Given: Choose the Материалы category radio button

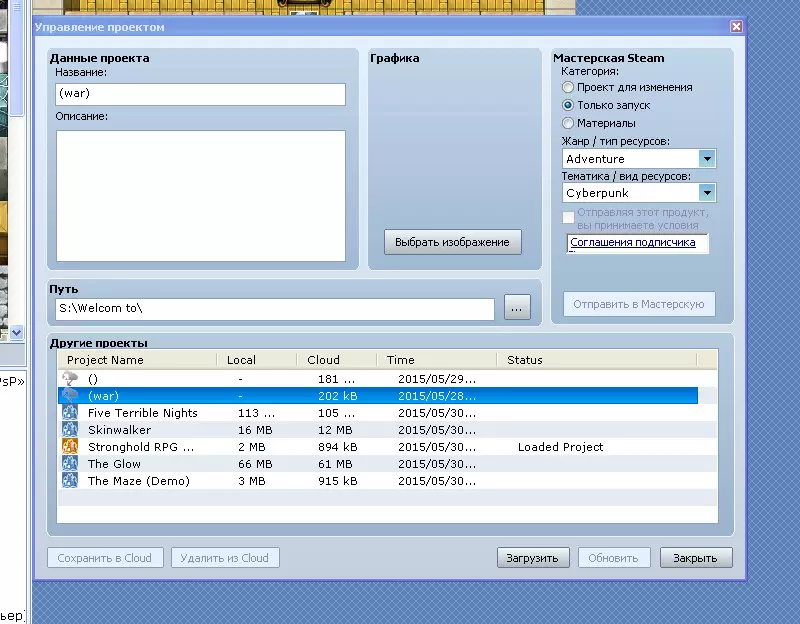Looking at the screenshot, I should click(568, 123).
